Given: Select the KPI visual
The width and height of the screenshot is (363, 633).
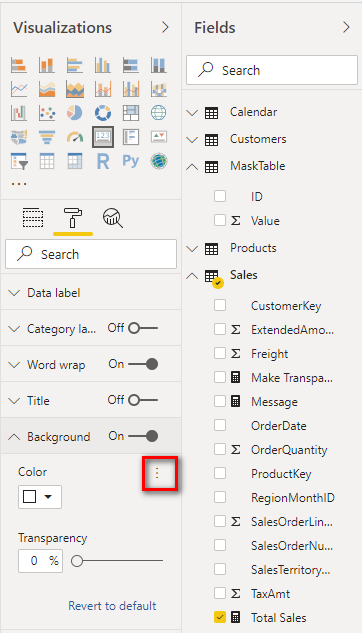Looking at the screenshot, I should click(x=159, y=137).
